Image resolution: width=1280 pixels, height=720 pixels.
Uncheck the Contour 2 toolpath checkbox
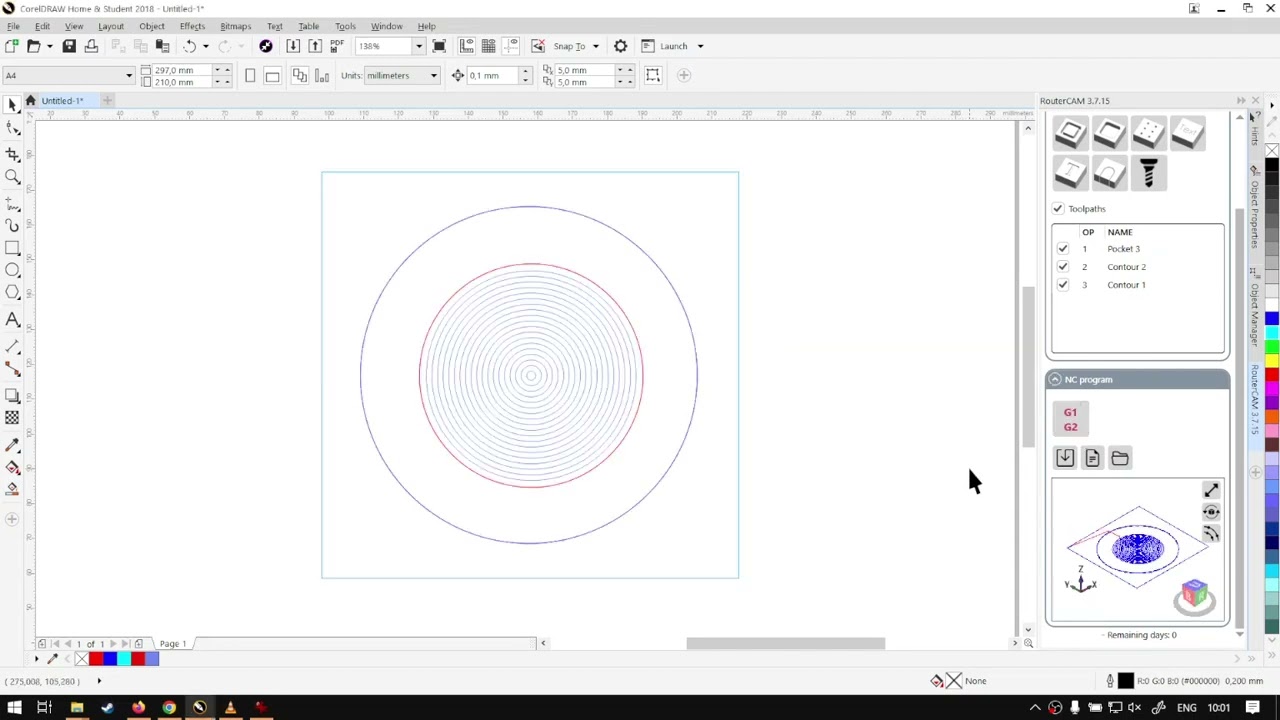(1063, 267)
